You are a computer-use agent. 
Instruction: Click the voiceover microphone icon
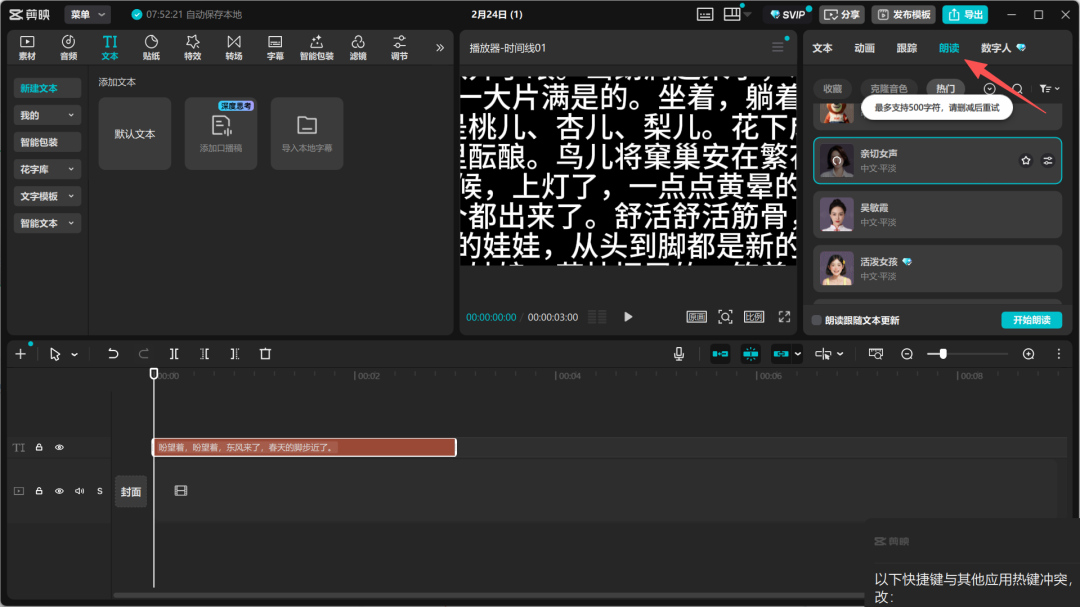click(679, 353)
